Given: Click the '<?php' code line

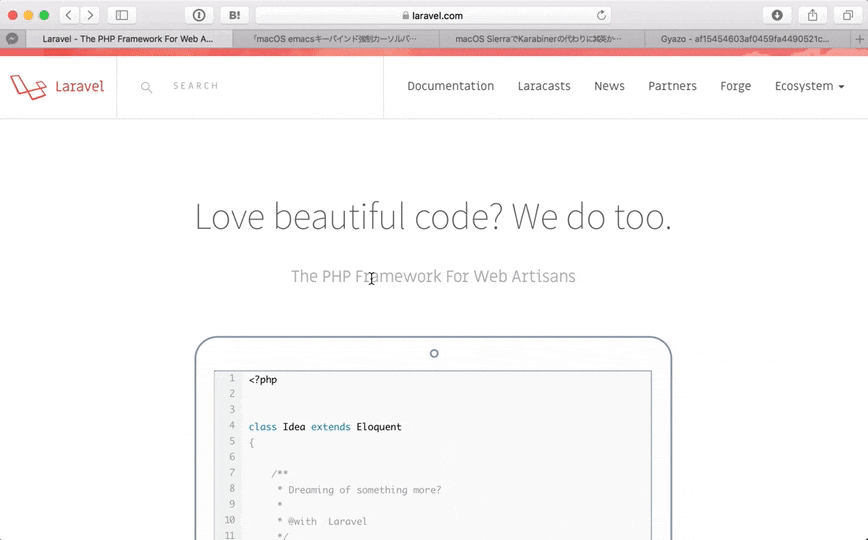Looking at the screenshot, I should (262, 379).
